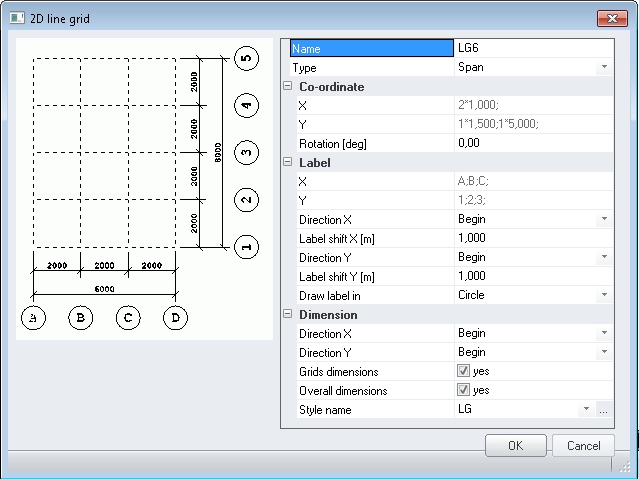
Task: Collapse the Label section
Action: click(288, 162)
